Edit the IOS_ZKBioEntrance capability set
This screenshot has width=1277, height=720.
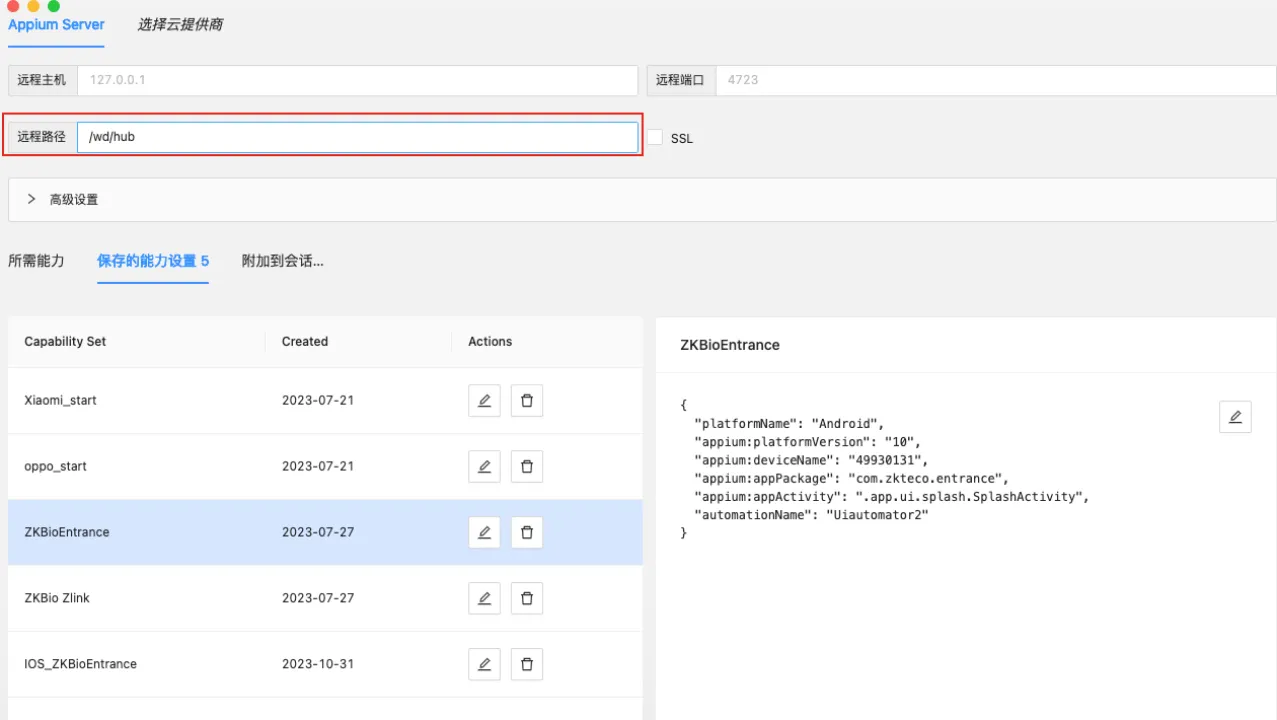pyautogui.click(x=484, y=665)
